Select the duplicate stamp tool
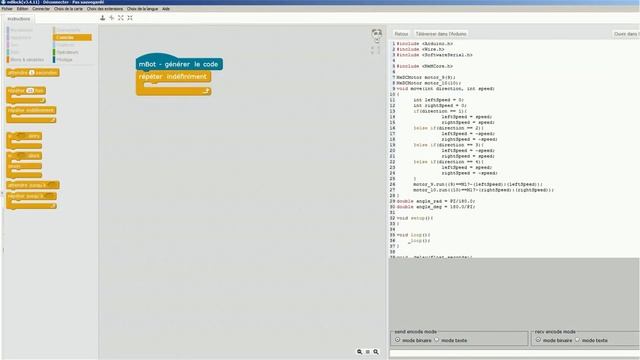 (102, 18)
